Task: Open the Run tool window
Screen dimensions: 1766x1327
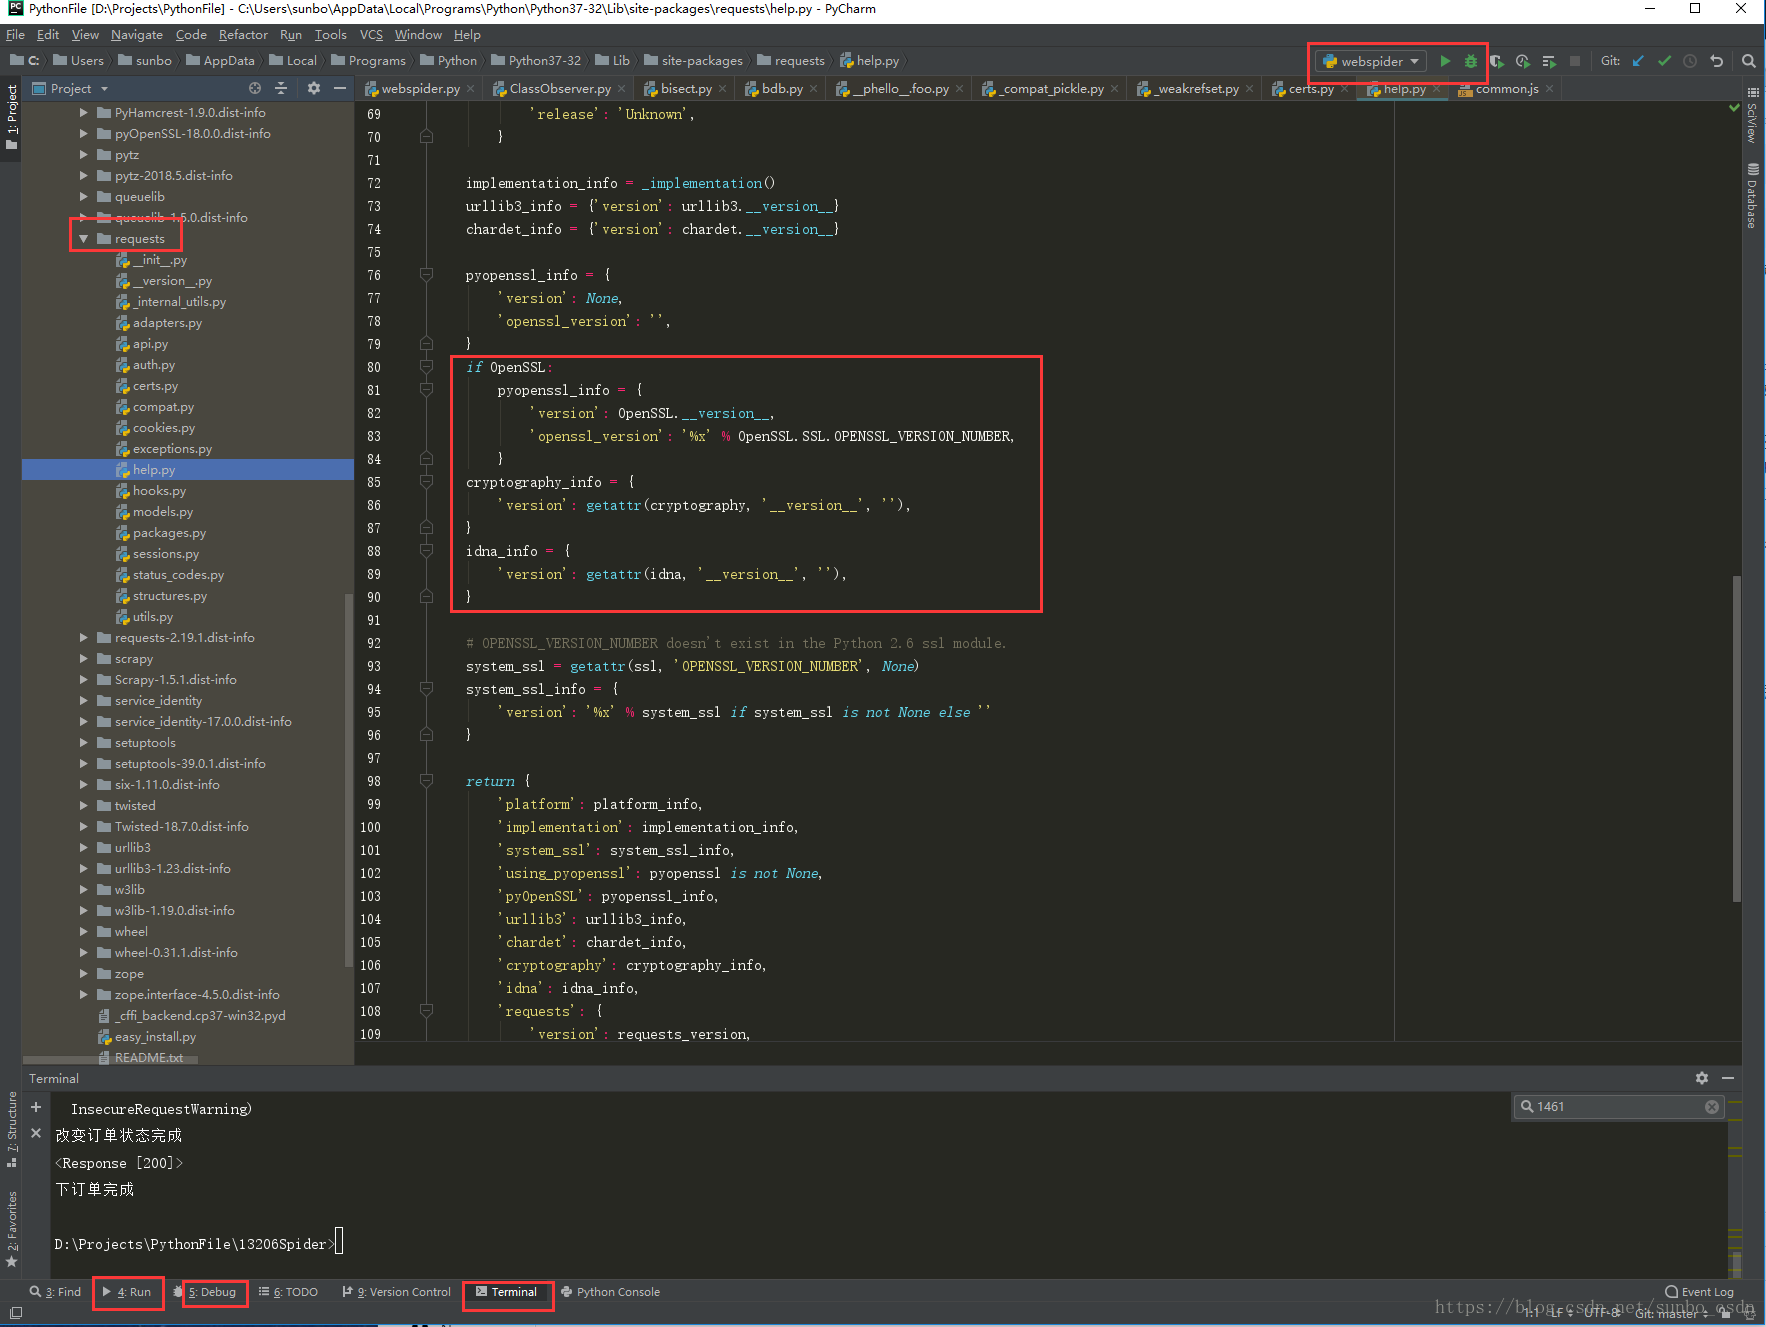Action: tap(127, 1292)
